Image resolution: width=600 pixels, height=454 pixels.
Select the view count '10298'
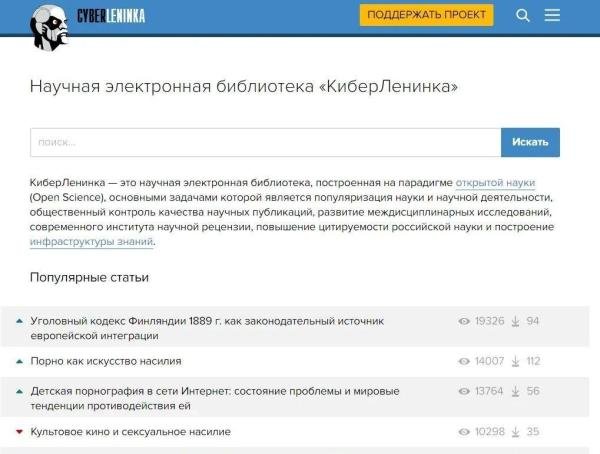[489, 432]
